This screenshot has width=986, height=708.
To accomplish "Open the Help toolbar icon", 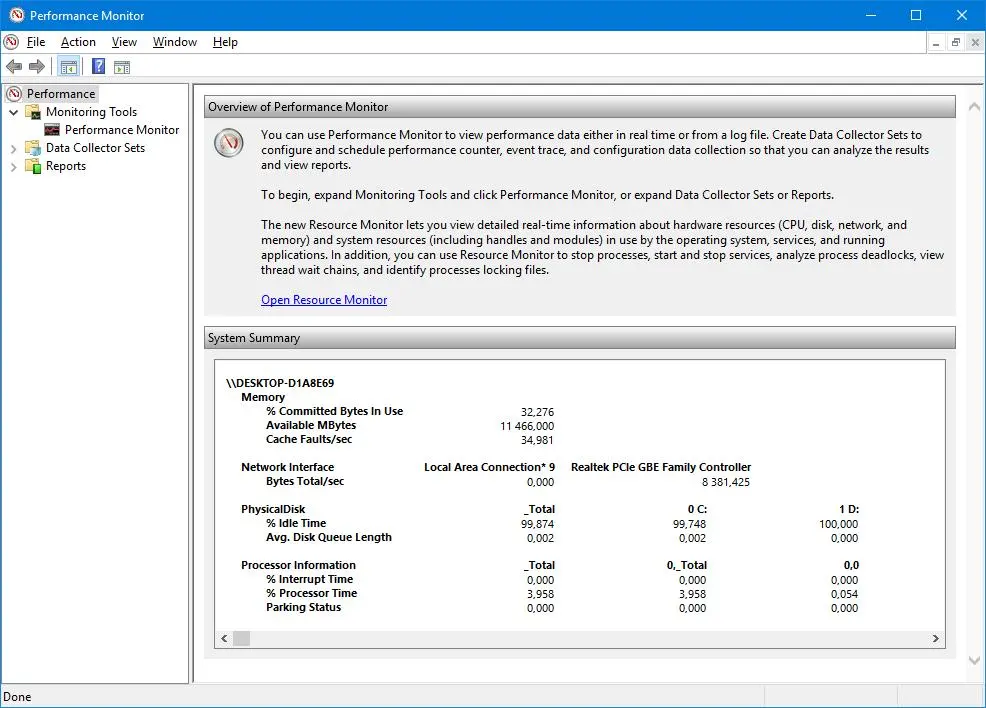I will (x=99, y=67).
